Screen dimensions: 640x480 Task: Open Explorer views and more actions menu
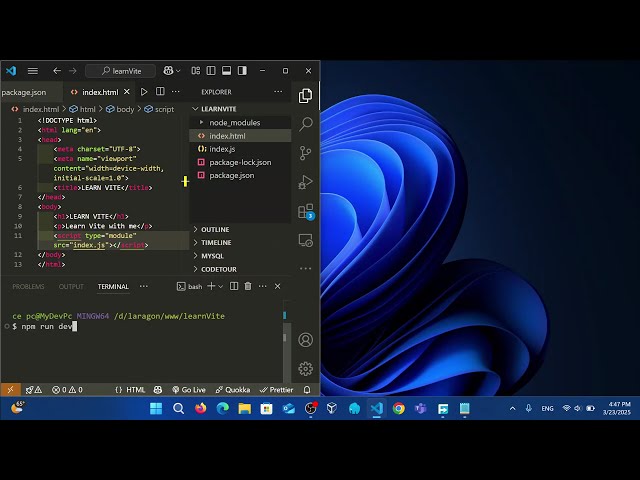click(278, 92)
